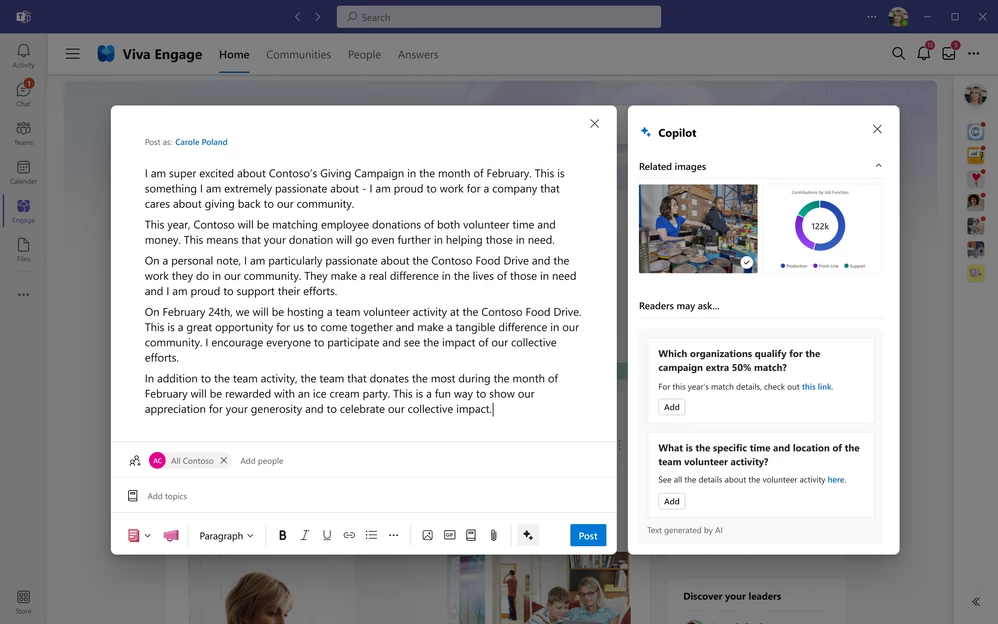Select the bold formatting icon
This screenshot has width=998, height=624.
click(283, 535)
